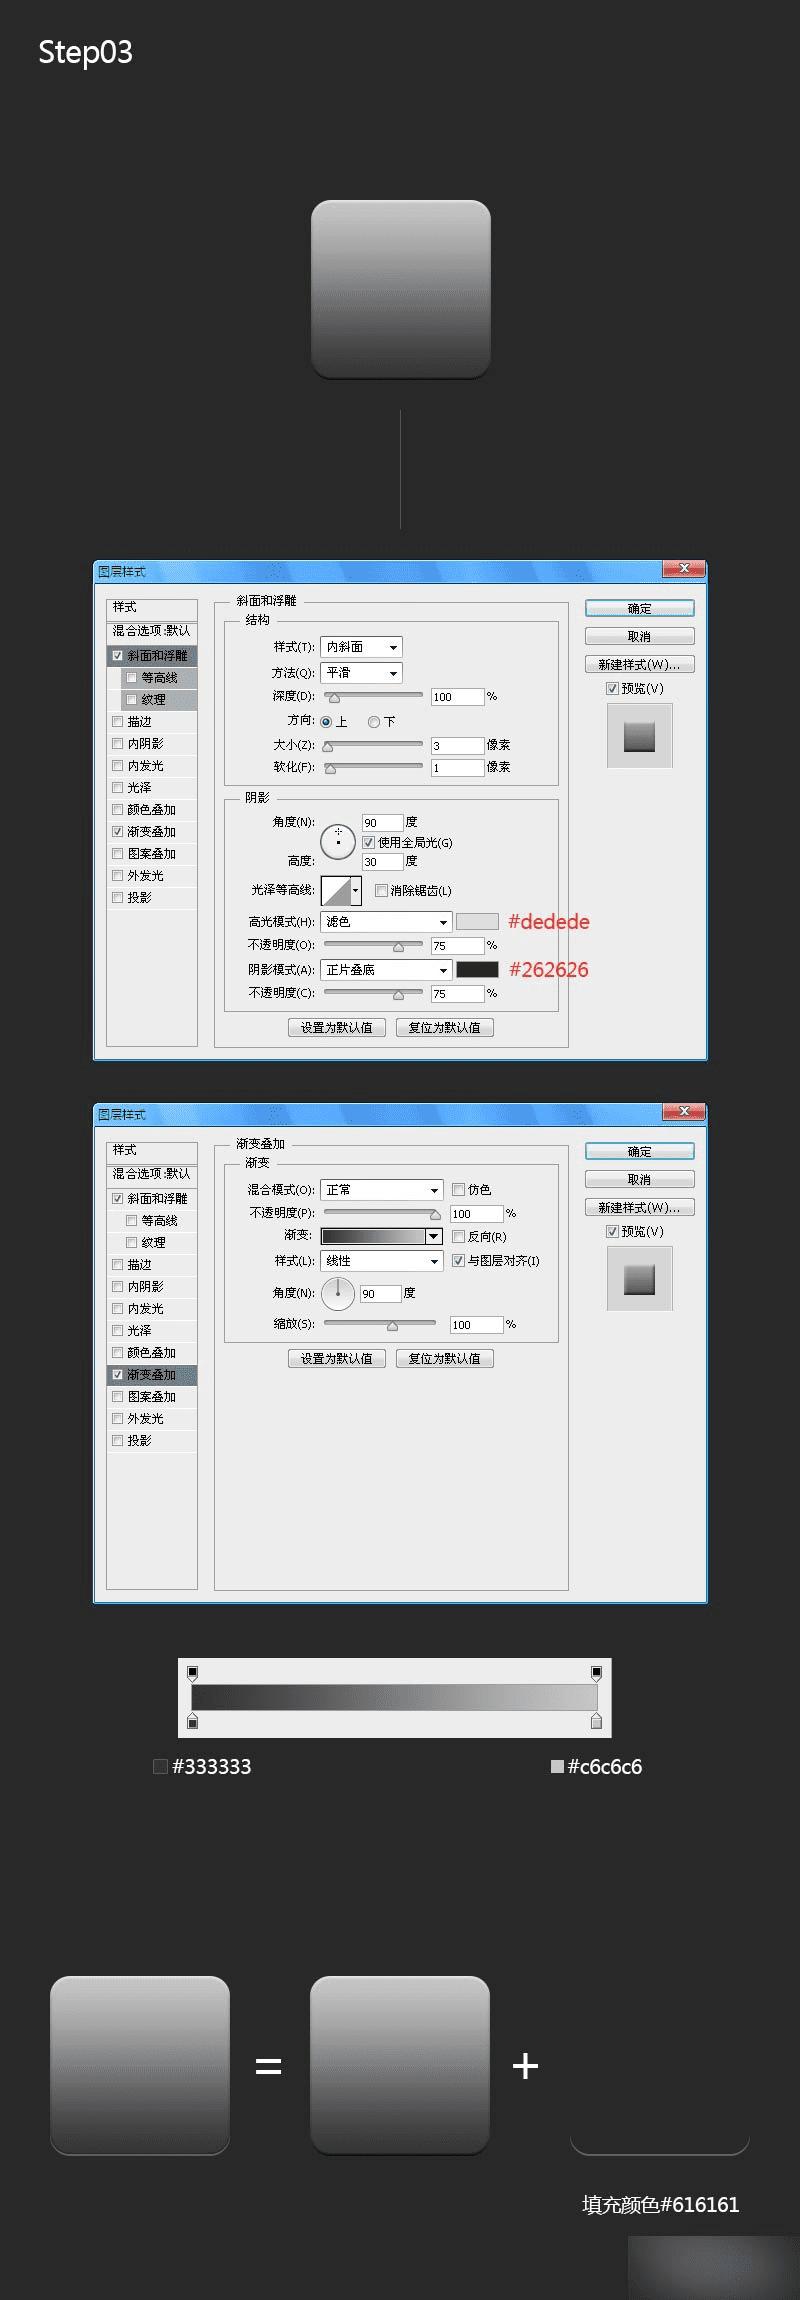This screenshot has width=800, height=2300.
Task: Expand the 渐变 gradient picker arrow
Action: coord(433,1237)
